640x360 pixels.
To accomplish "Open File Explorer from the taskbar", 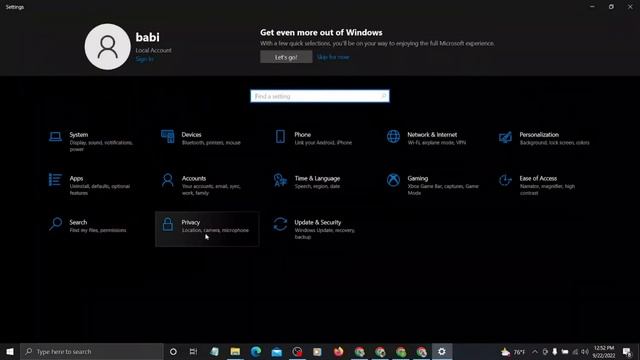I will pos(235,351).
